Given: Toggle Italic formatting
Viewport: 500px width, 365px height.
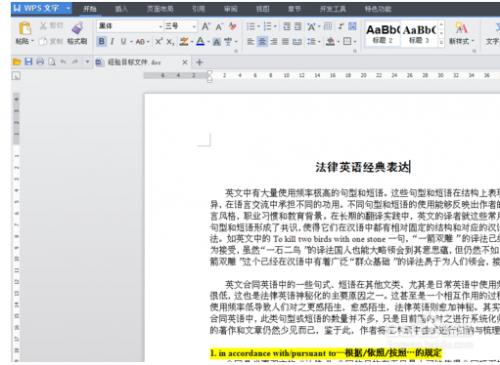Looking at the screenshot, I should coord(112,41).
